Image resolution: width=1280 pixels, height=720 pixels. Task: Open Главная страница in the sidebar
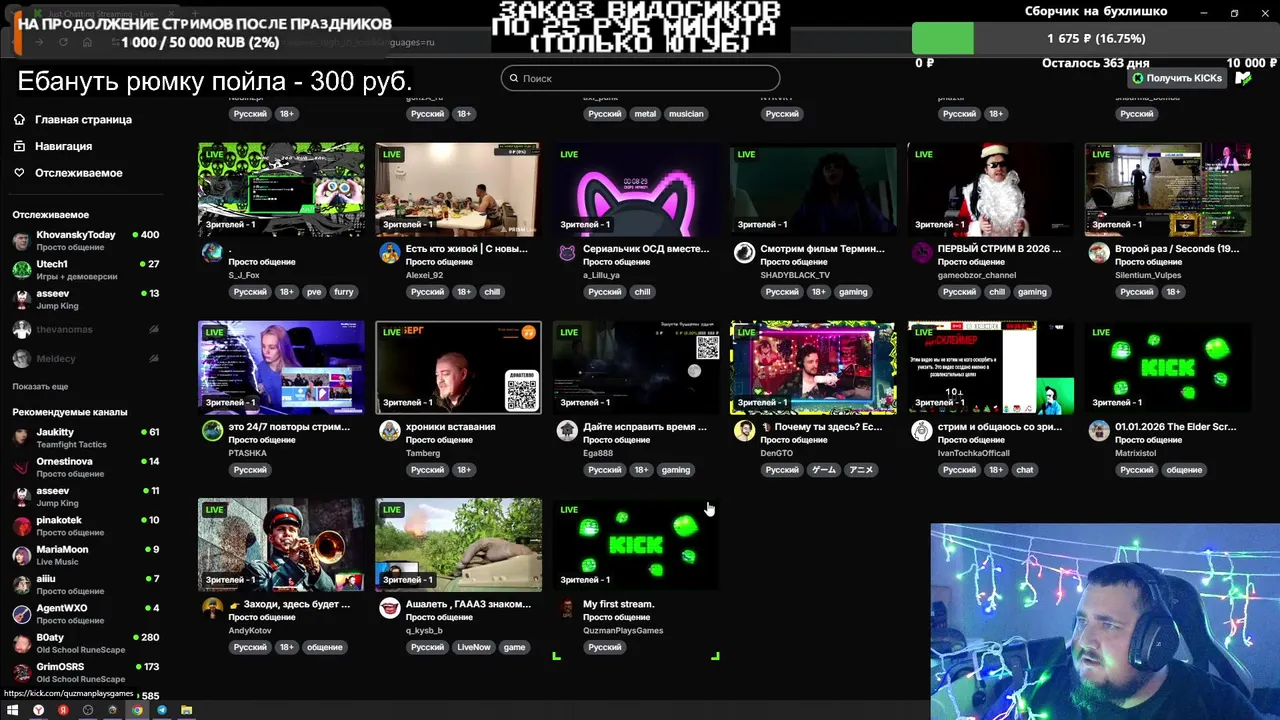(83, 119)
